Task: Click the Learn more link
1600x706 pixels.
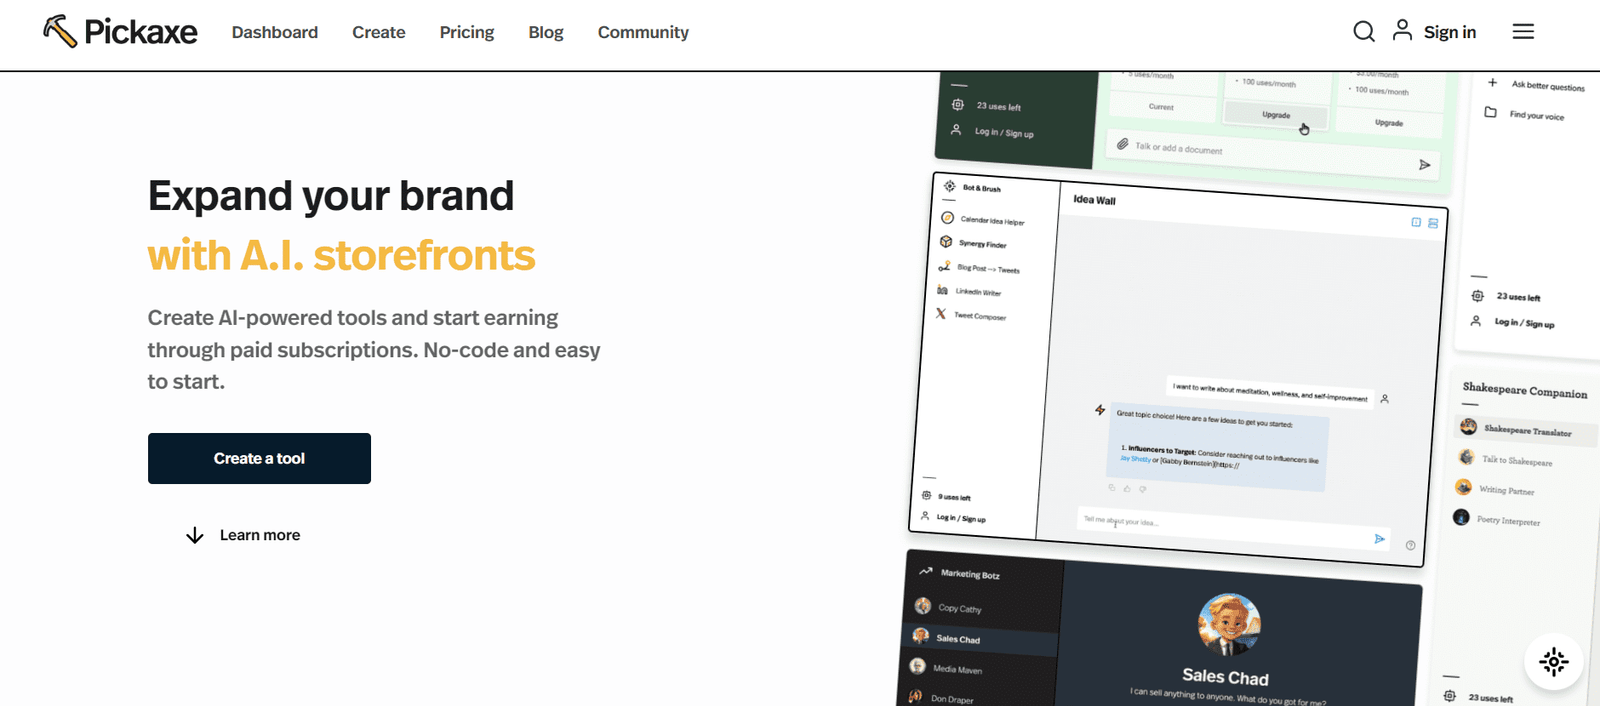Action: click(x=260, y=536)
